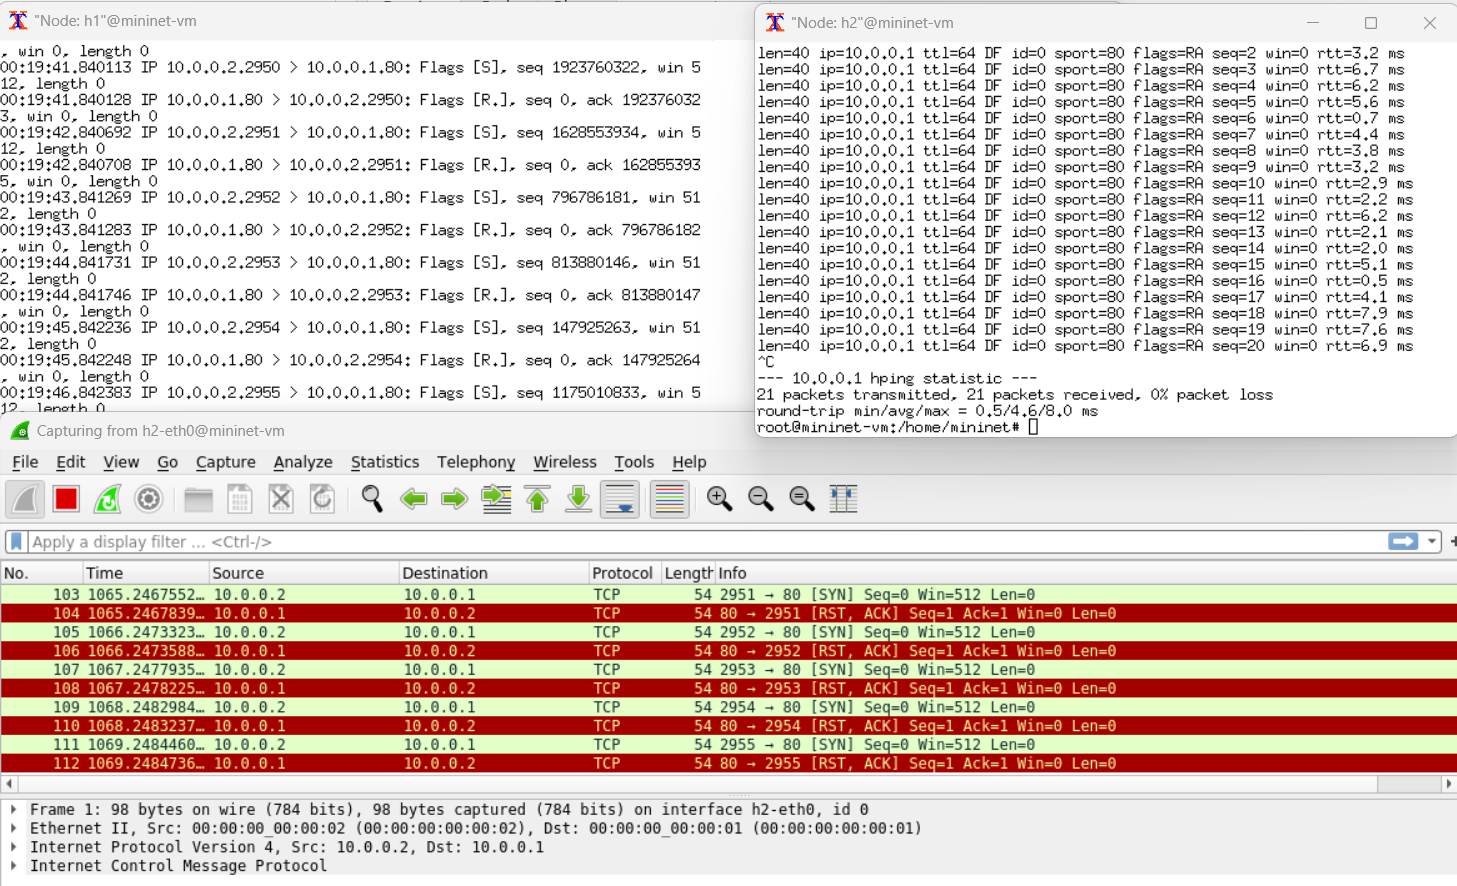Toggle packet list colorization

[669, 499]
